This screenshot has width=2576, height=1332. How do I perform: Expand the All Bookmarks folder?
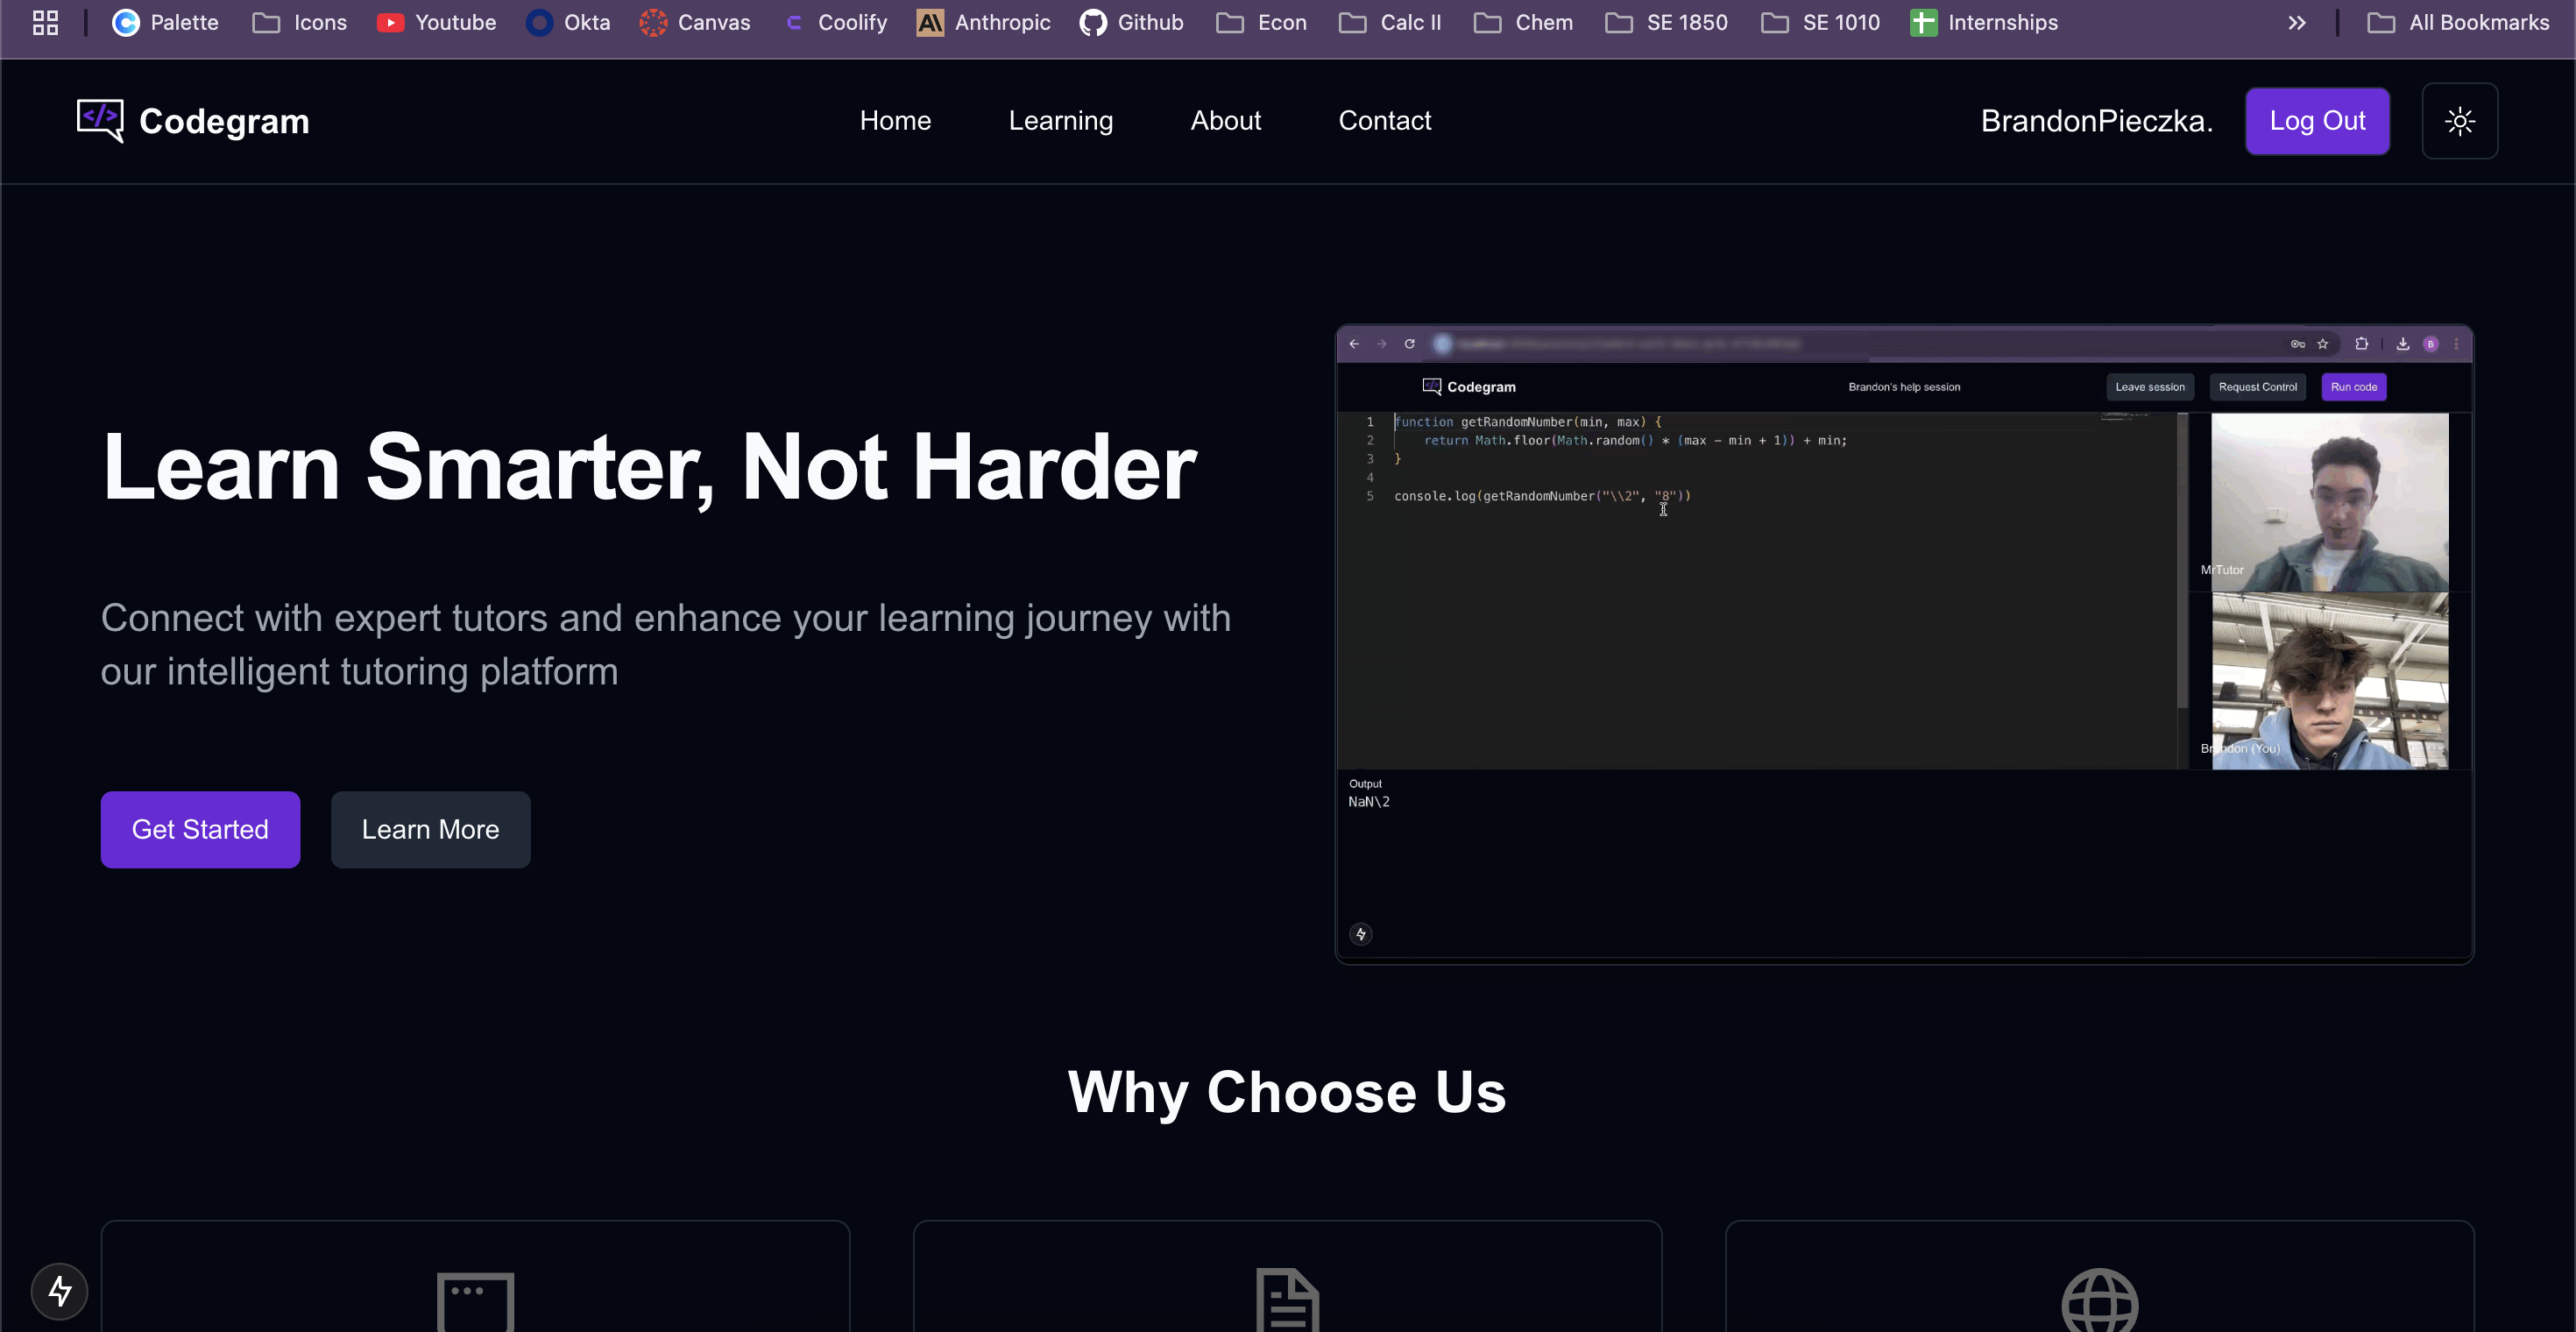pos(2459,22)
